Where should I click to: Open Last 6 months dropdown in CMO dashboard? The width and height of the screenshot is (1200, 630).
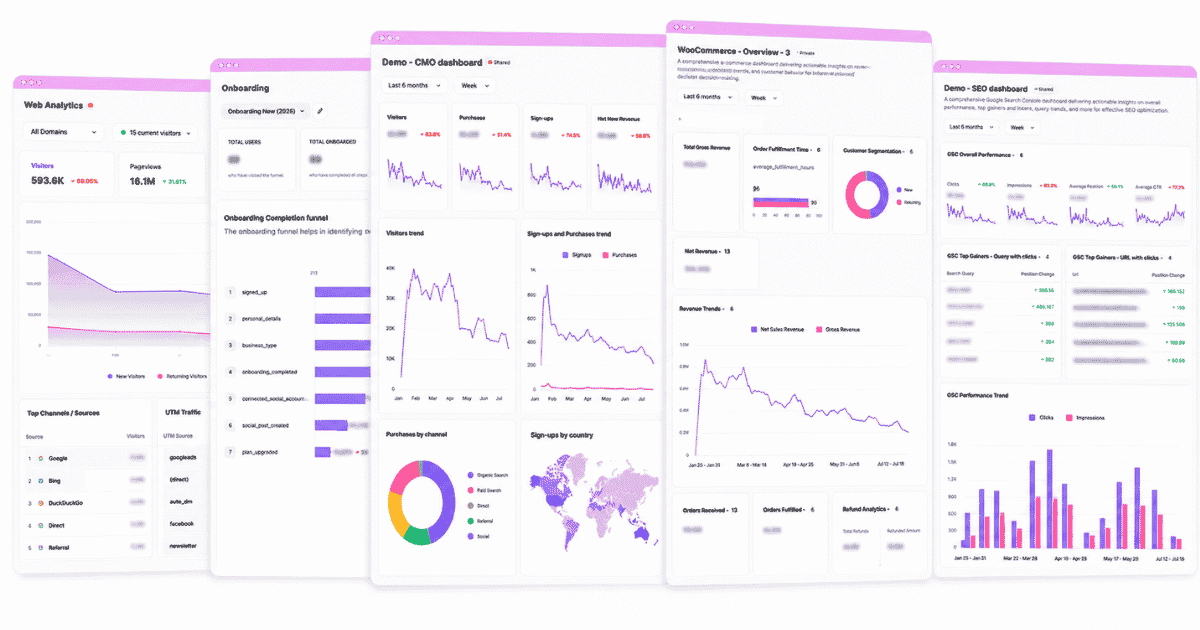[x=414, y=86]
